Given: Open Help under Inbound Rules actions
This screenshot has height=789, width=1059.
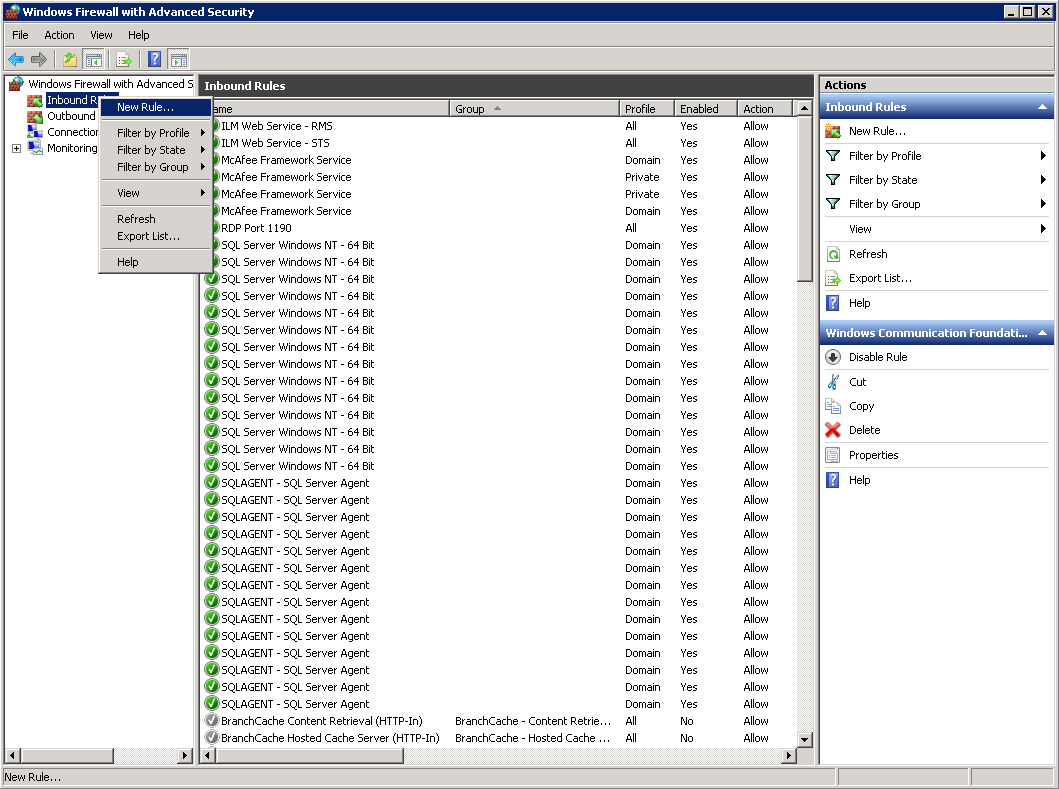Looking at the screenshot, I should [x=859, y=303].
